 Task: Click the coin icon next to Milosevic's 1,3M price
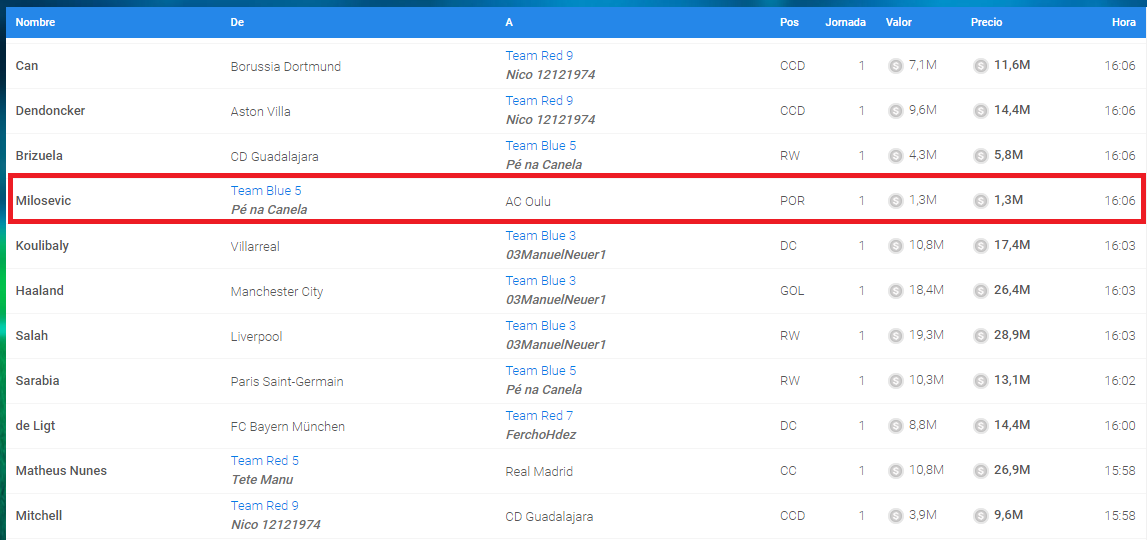(x=981, y=200)
